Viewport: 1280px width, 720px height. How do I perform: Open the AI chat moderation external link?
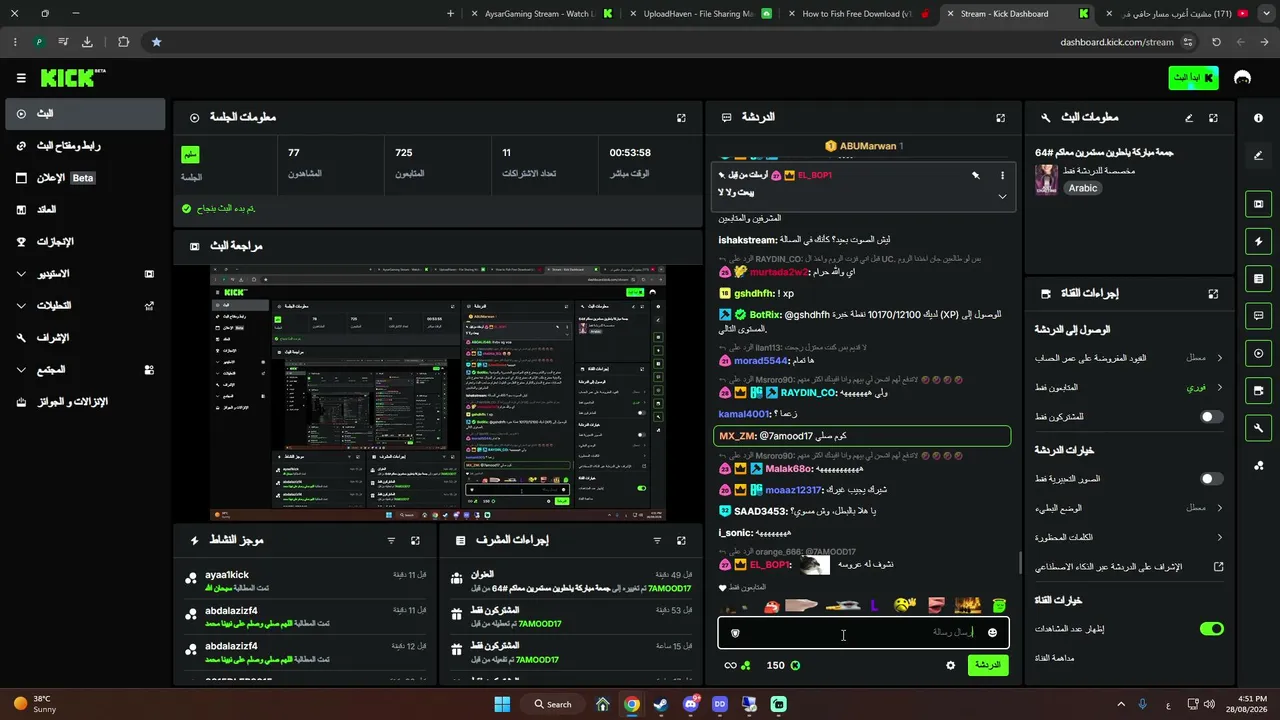click(x=1219, y=567)
